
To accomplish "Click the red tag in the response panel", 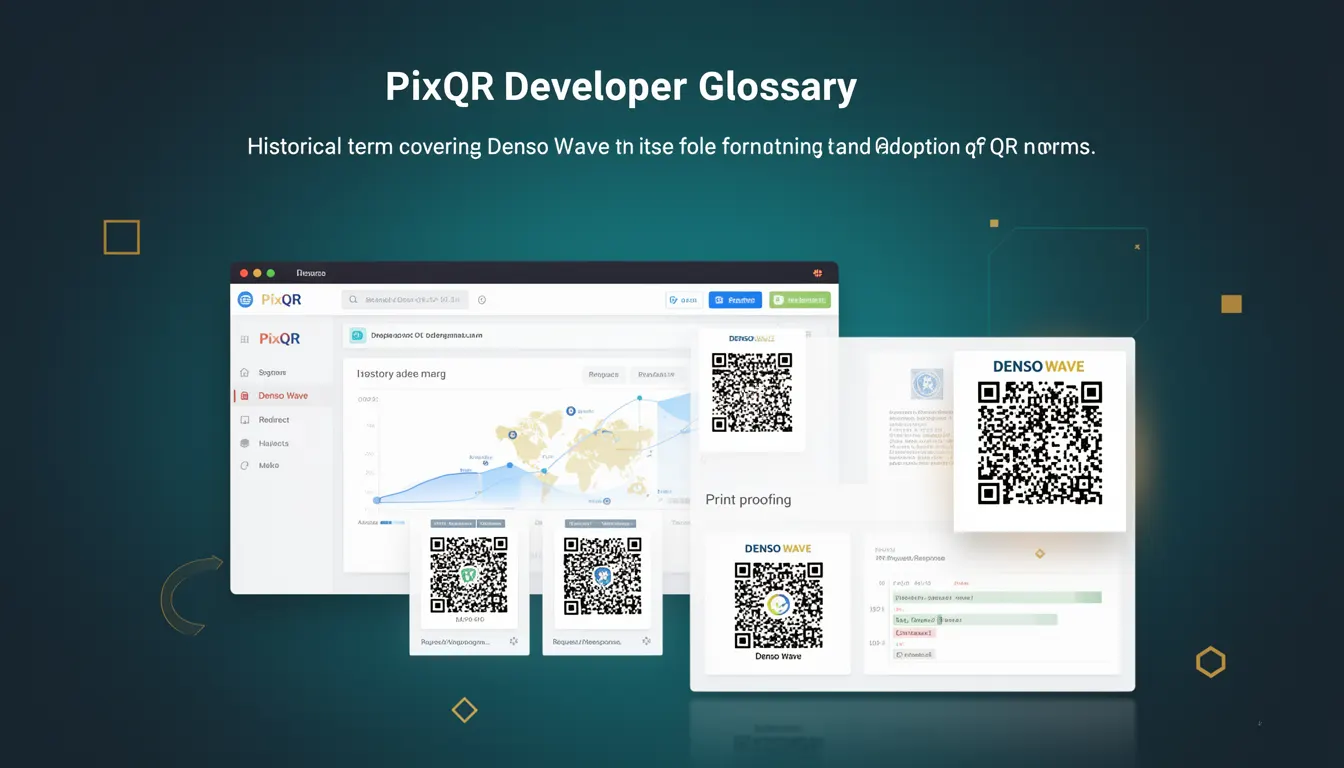I will [914, 633].
